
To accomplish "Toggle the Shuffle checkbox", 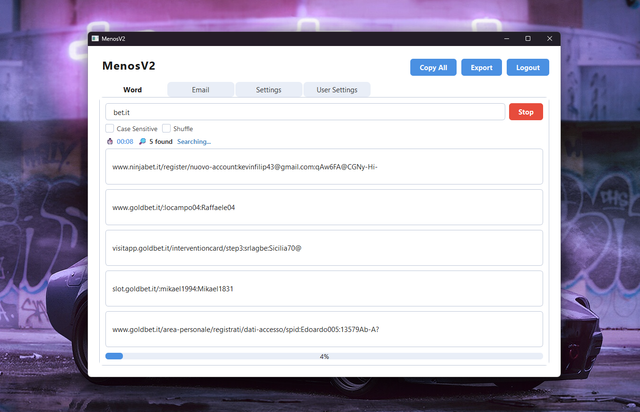I will click(167, 129).
